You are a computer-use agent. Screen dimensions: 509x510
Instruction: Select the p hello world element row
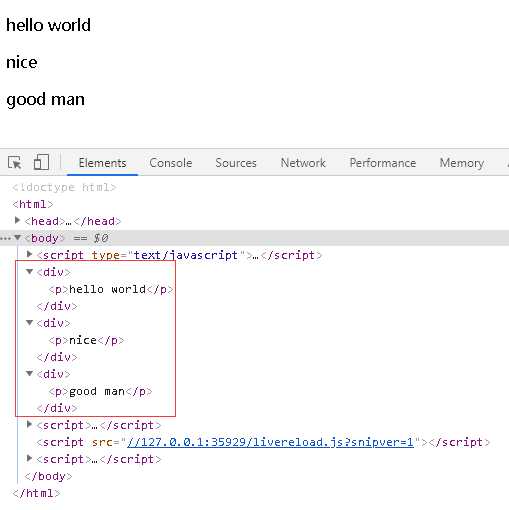[111, 289]
